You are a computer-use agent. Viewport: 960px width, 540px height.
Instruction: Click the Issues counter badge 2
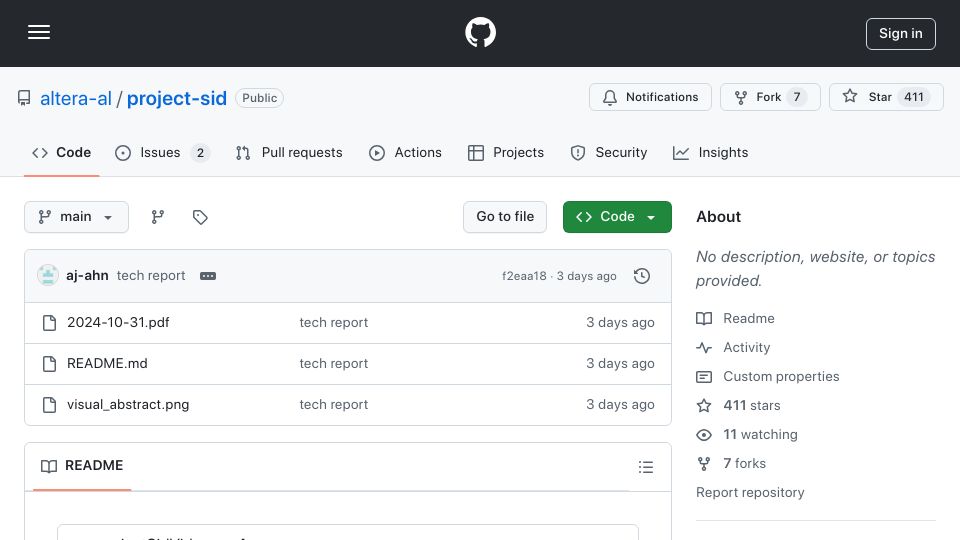pyautogui.click(x=200, y=153)
